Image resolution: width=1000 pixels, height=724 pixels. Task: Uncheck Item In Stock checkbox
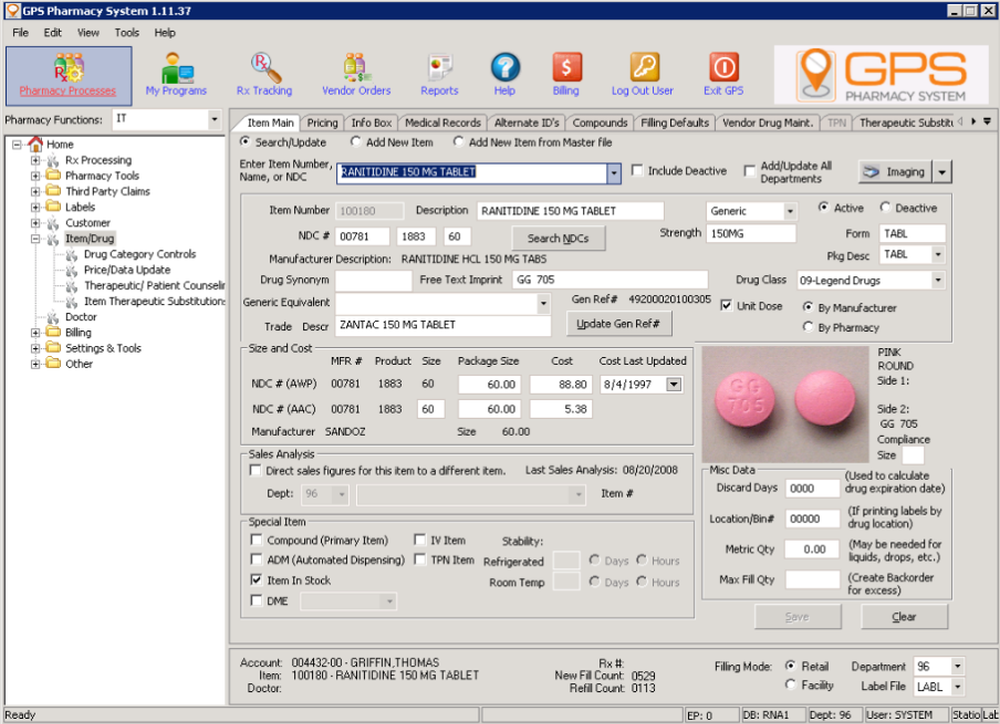(256, 580)
